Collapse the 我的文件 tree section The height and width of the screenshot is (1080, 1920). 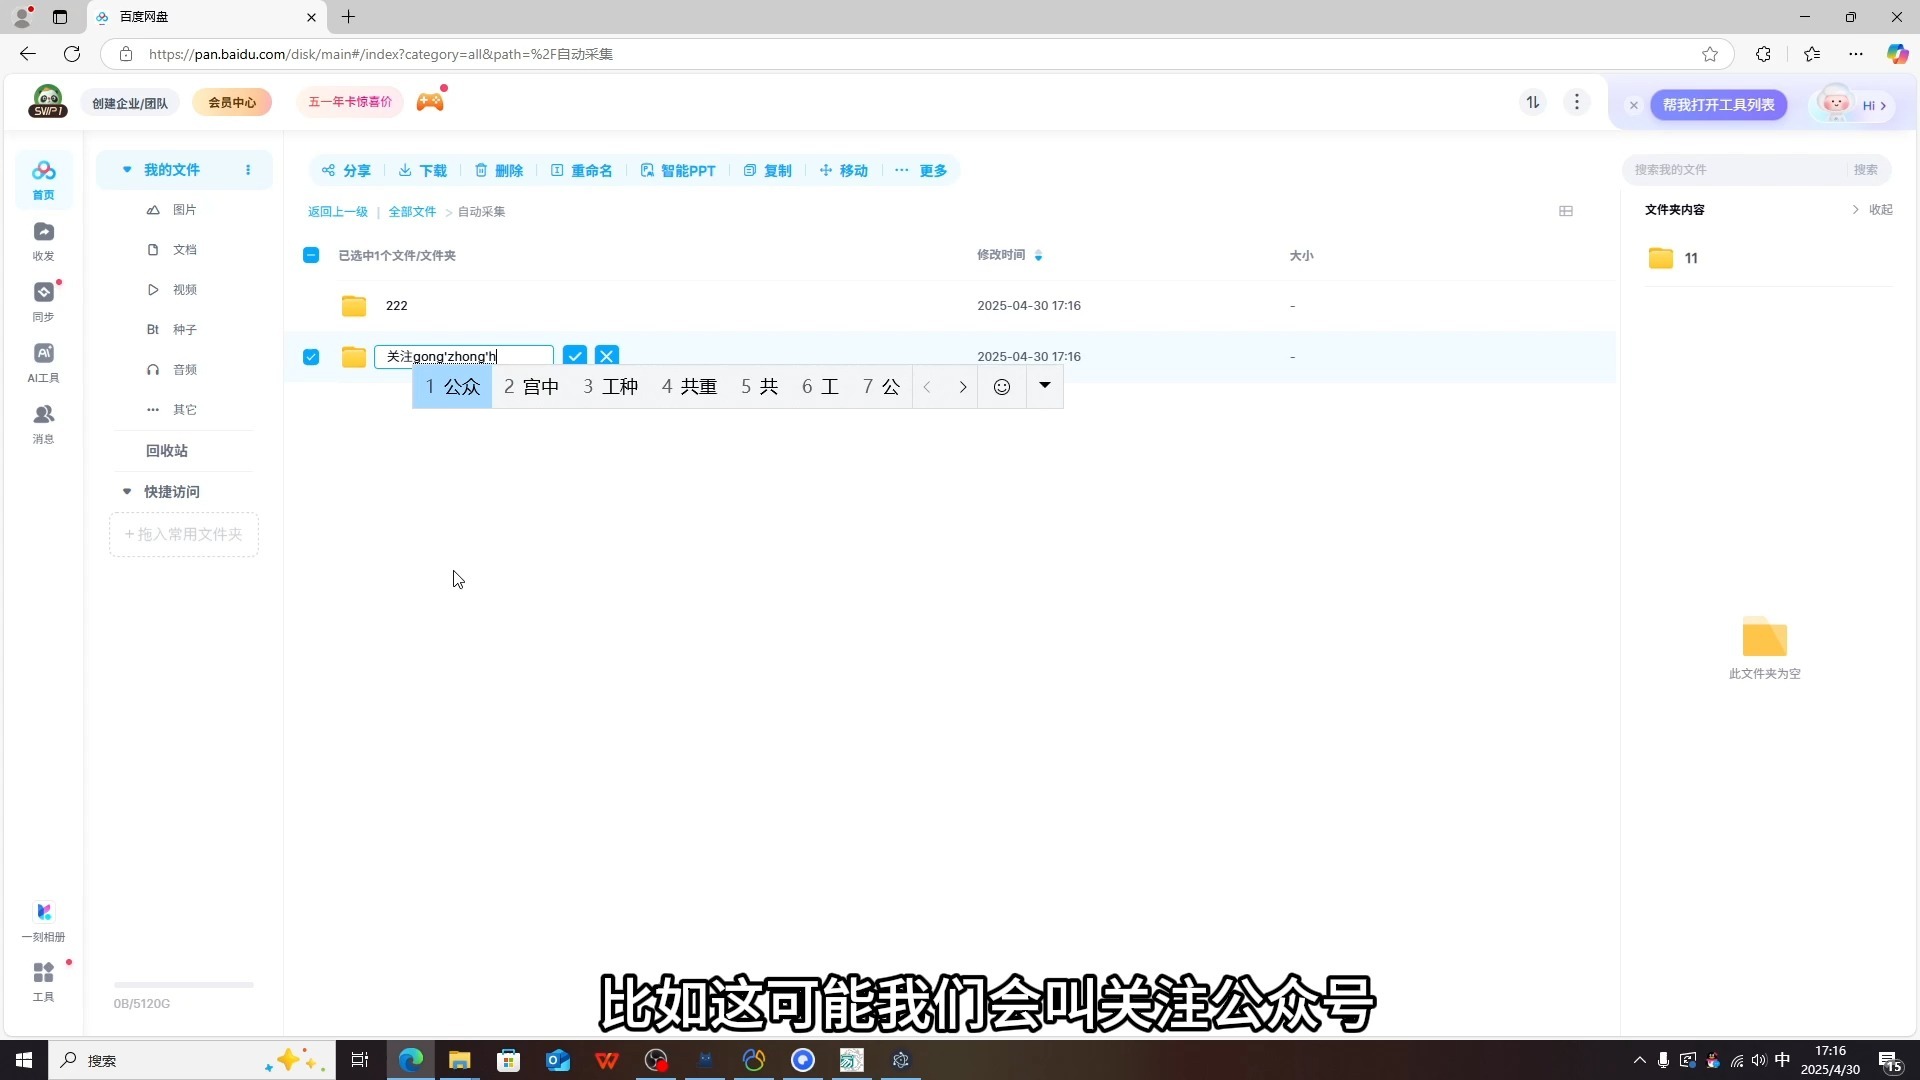pos(126,170)
